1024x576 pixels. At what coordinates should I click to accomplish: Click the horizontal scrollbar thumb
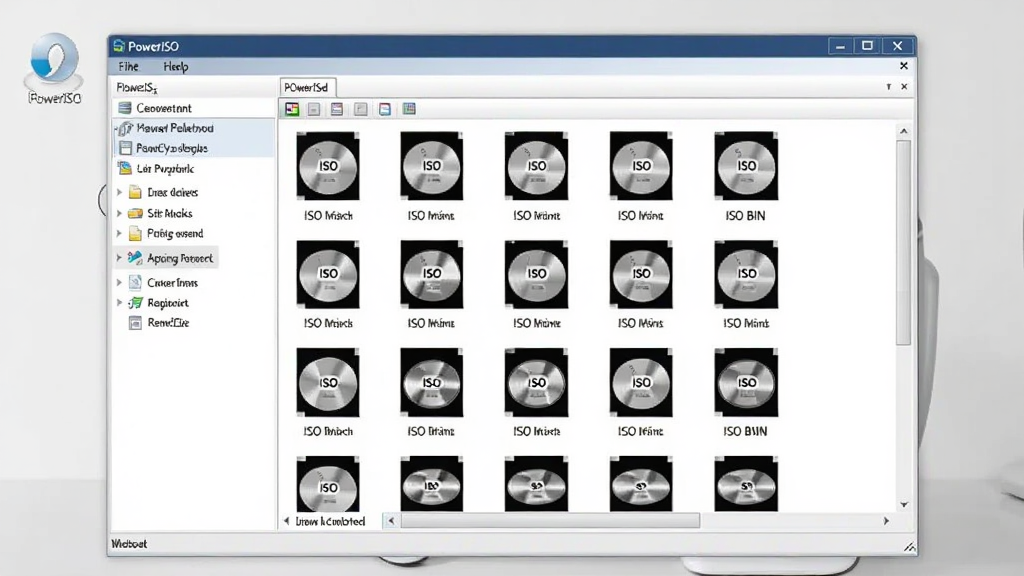[x=550, y=520]
